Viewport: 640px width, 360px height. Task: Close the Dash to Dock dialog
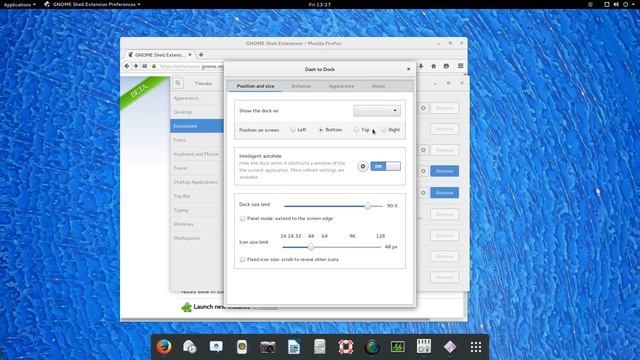point(409,69)
